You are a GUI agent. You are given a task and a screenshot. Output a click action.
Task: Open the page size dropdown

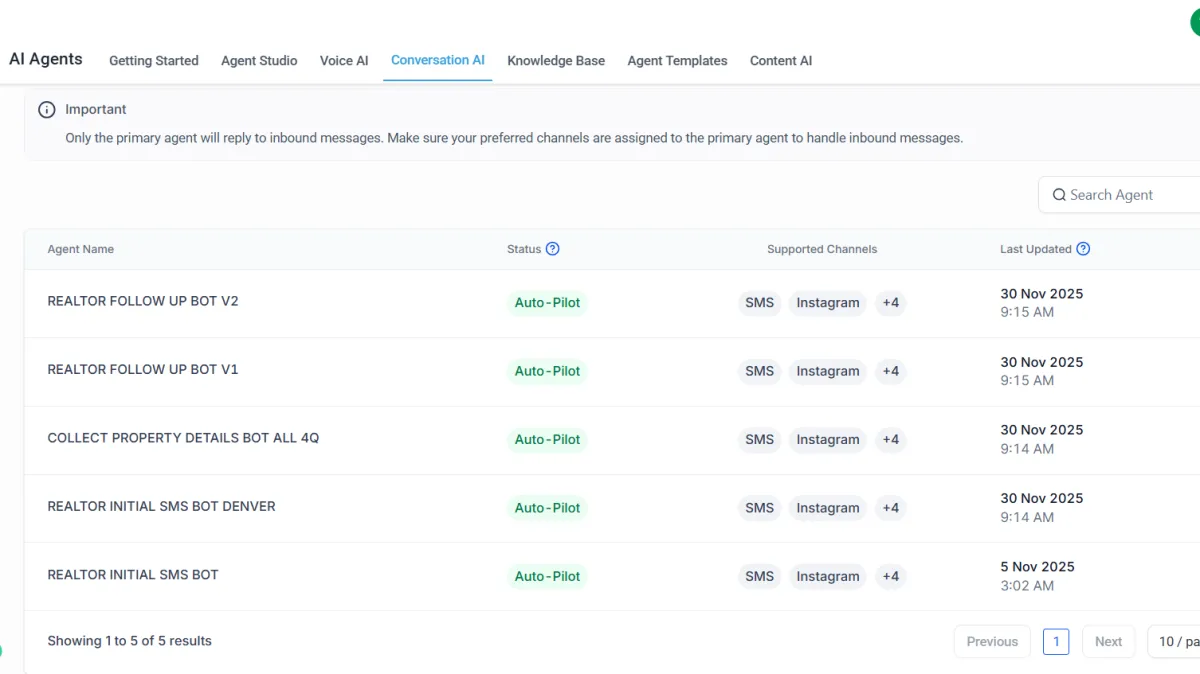[x=1176, y=642]
